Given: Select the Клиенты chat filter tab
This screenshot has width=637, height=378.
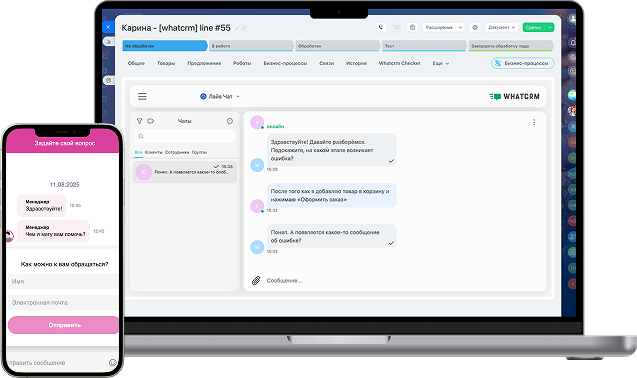Looking at the screenshot, I should coord(154,152).
